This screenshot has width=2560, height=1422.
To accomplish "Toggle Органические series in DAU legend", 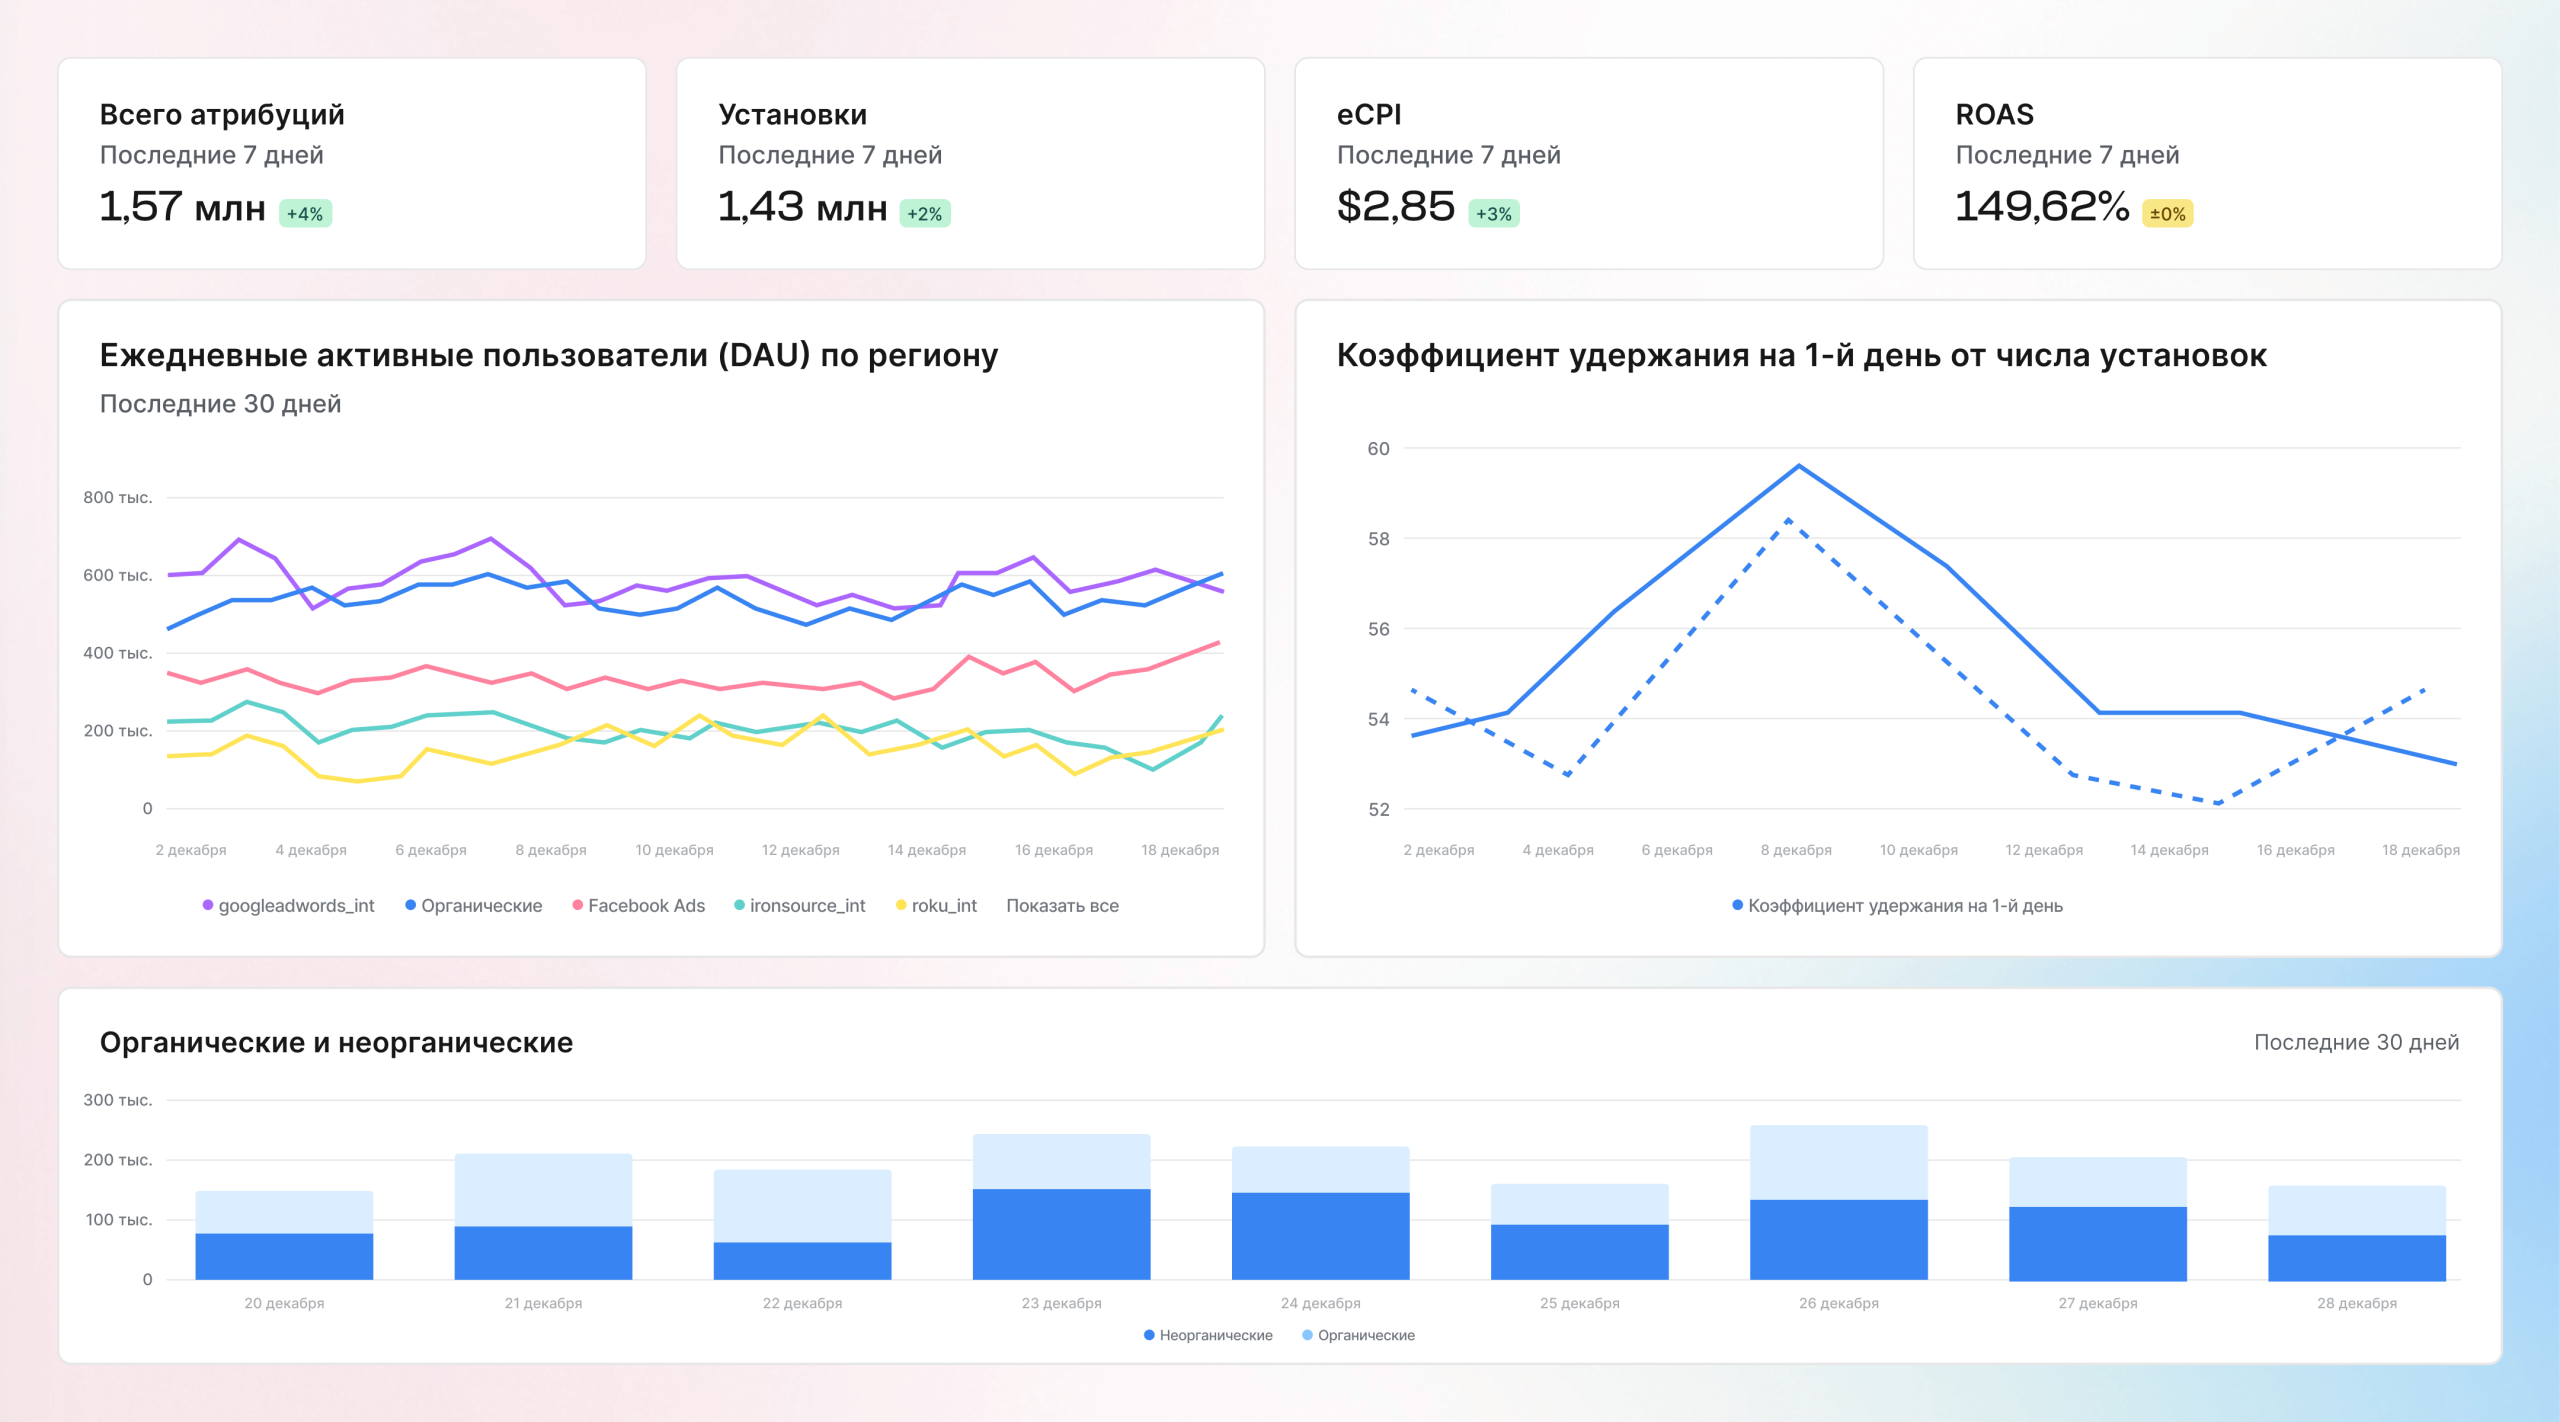I will [481, 905].
